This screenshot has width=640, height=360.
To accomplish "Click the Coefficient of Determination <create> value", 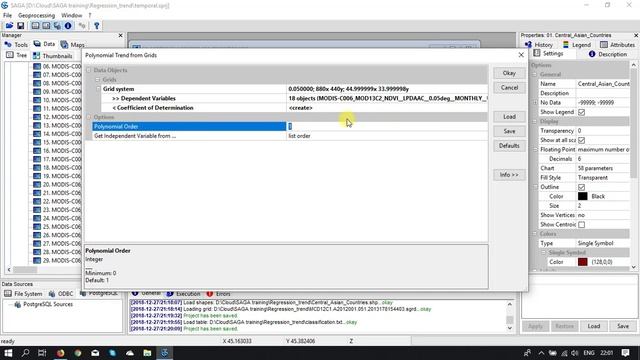I will click(387, 108).
